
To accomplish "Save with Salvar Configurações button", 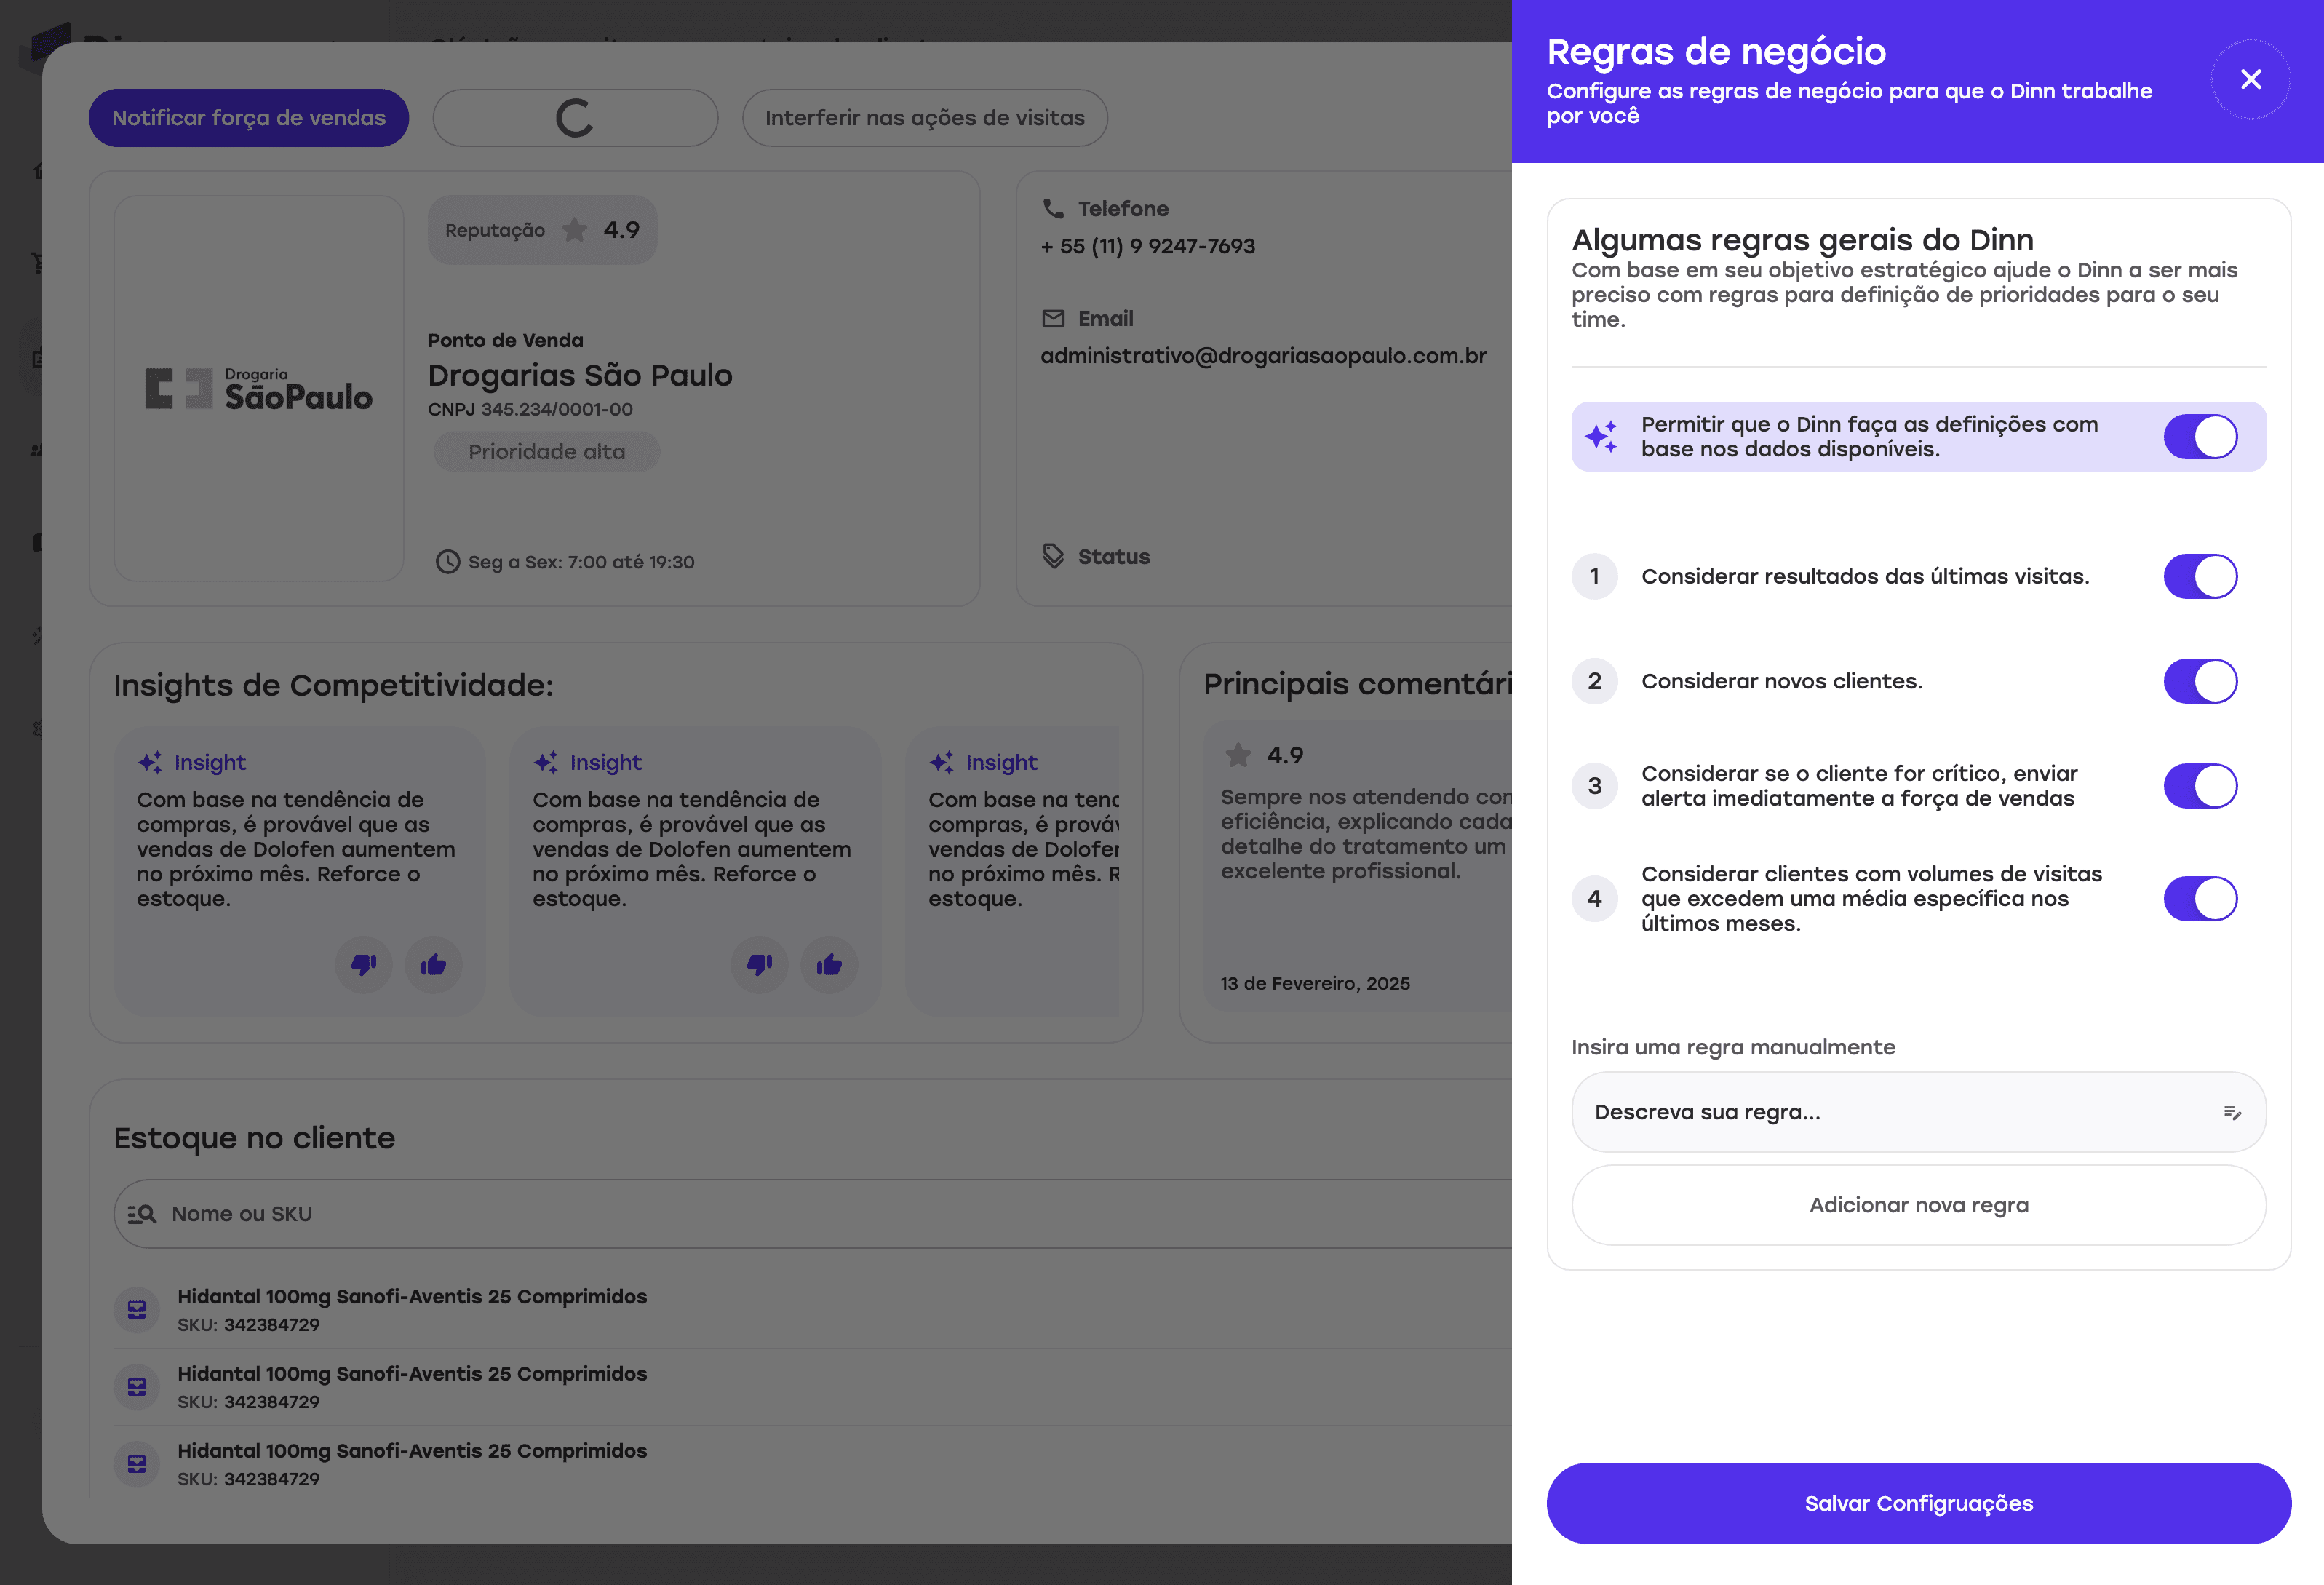I will coord(1918,1503).
